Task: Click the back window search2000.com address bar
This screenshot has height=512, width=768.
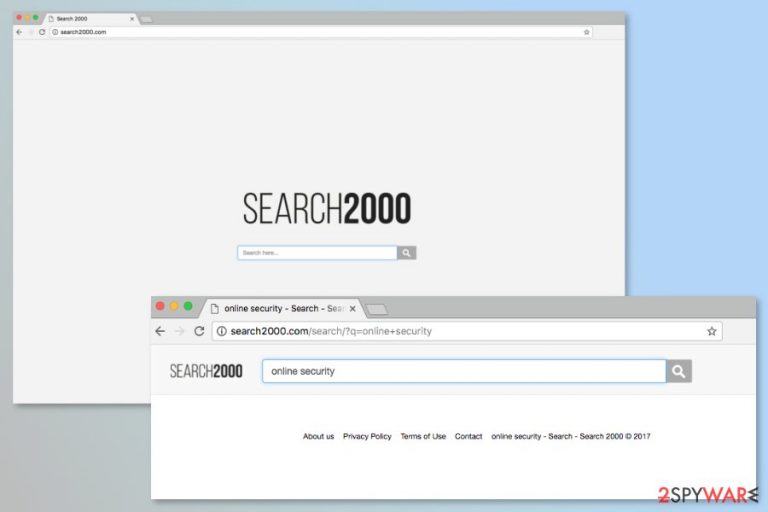Action: [321, 32]
